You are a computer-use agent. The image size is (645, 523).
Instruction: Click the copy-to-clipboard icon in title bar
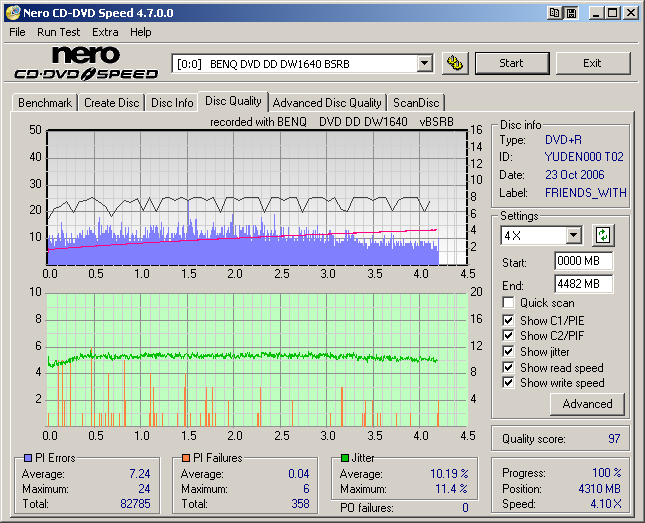coord(555,13)
